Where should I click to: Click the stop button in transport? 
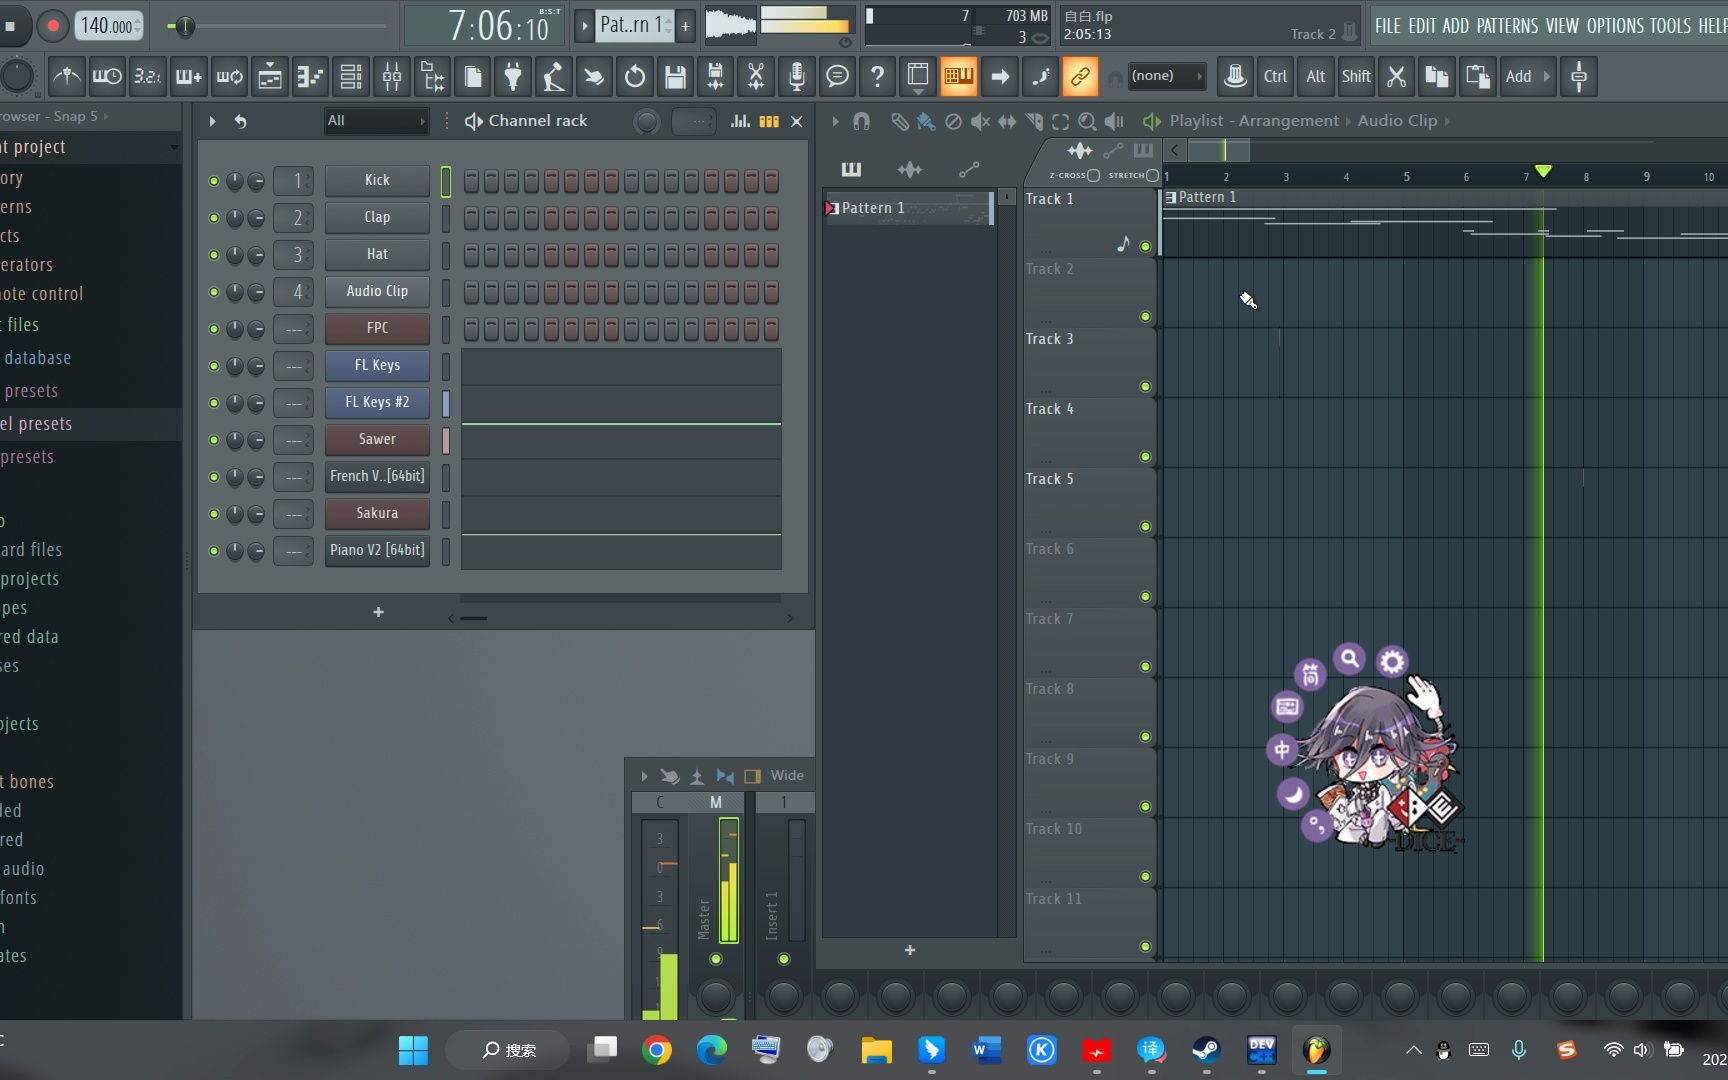tap(11, 26)
